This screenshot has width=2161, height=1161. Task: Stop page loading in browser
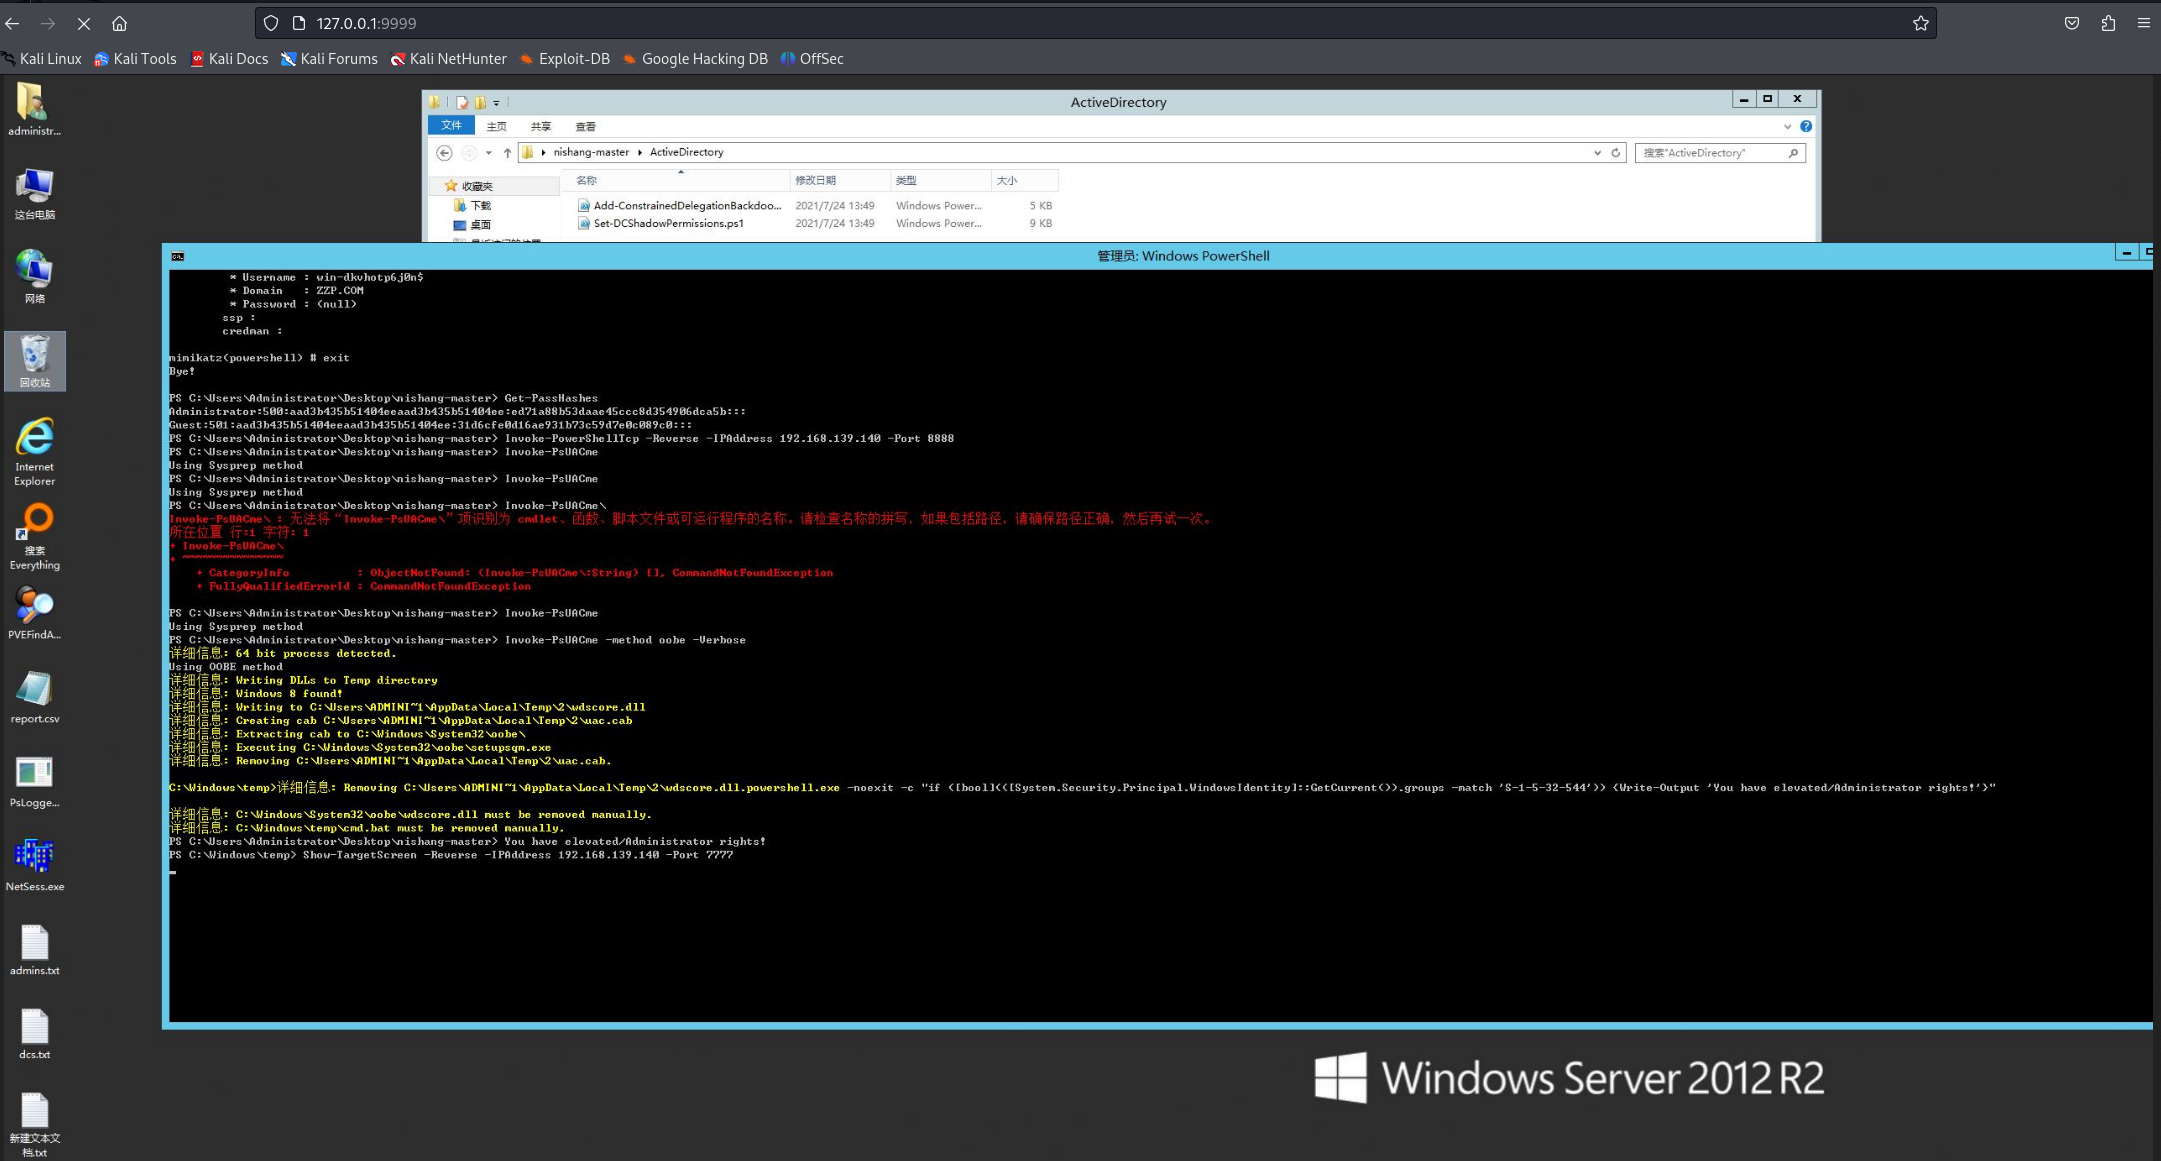pyautogui.click(x=84, y=23)
